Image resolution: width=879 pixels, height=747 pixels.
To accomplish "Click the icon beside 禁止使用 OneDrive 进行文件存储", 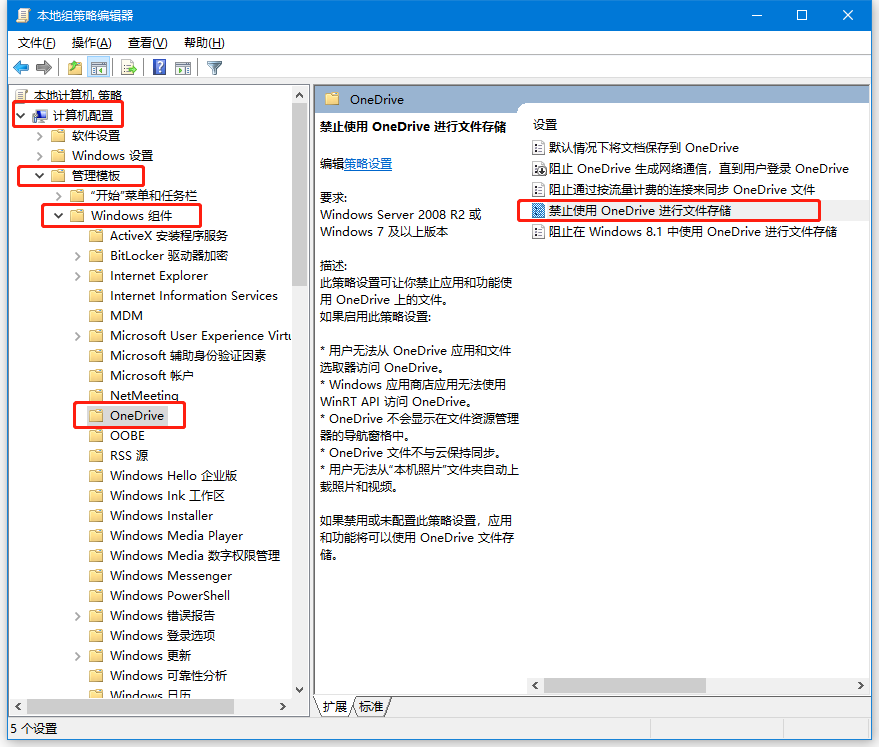I will tap(538, 211).
